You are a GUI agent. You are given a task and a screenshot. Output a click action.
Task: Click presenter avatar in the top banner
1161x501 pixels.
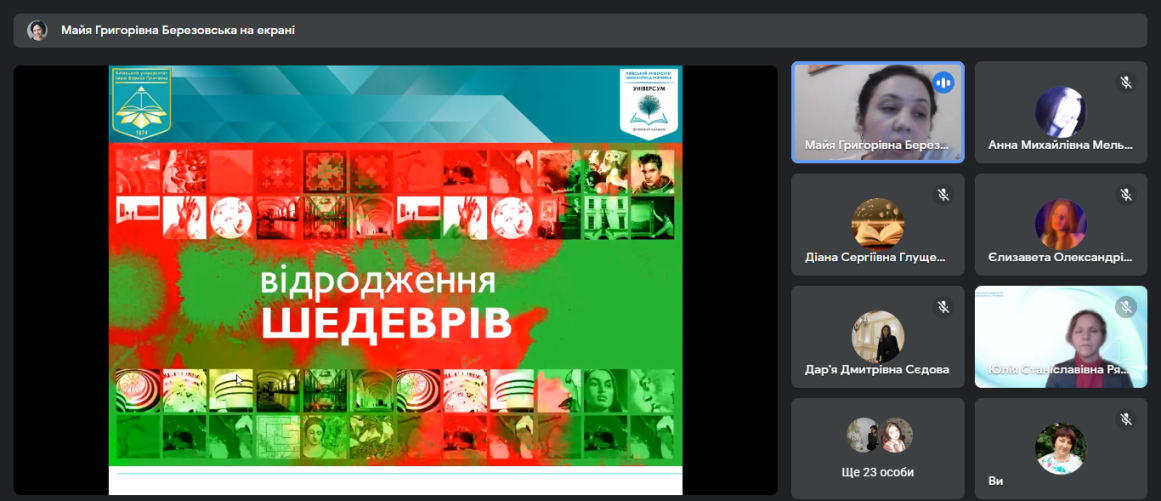[x=37, y=30]
